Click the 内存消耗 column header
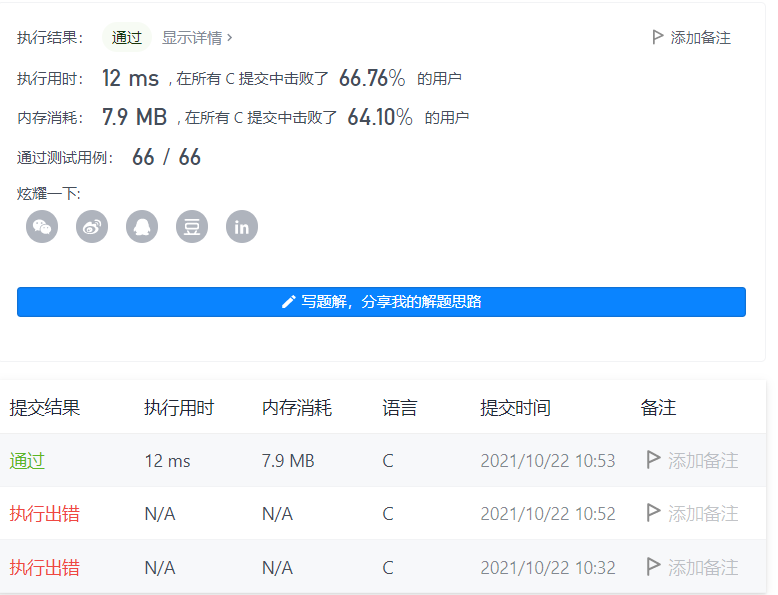778x595 pixels. 296,408
